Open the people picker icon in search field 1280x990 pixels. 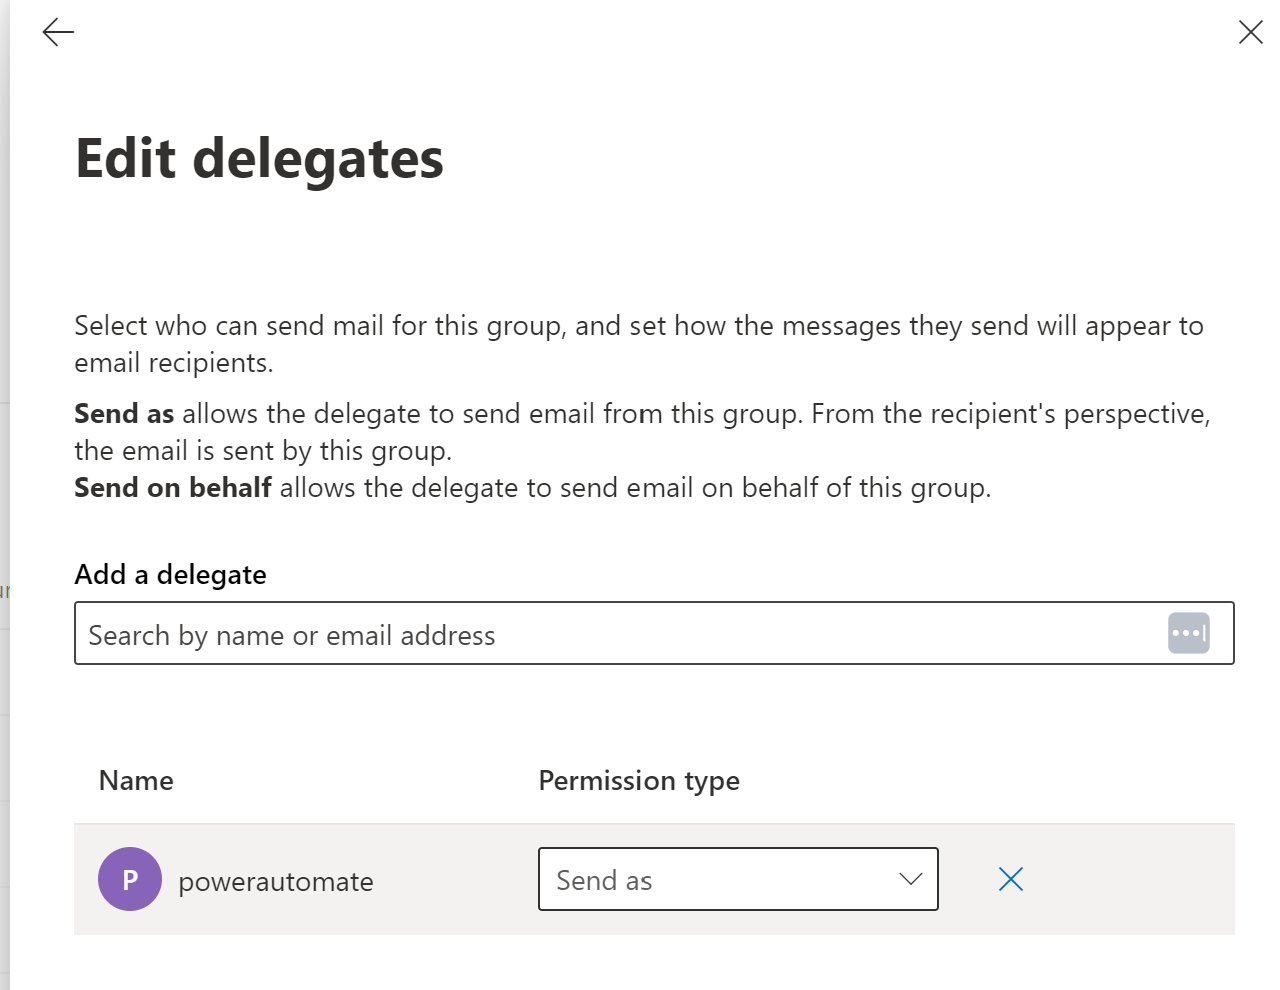(1189, 632)
